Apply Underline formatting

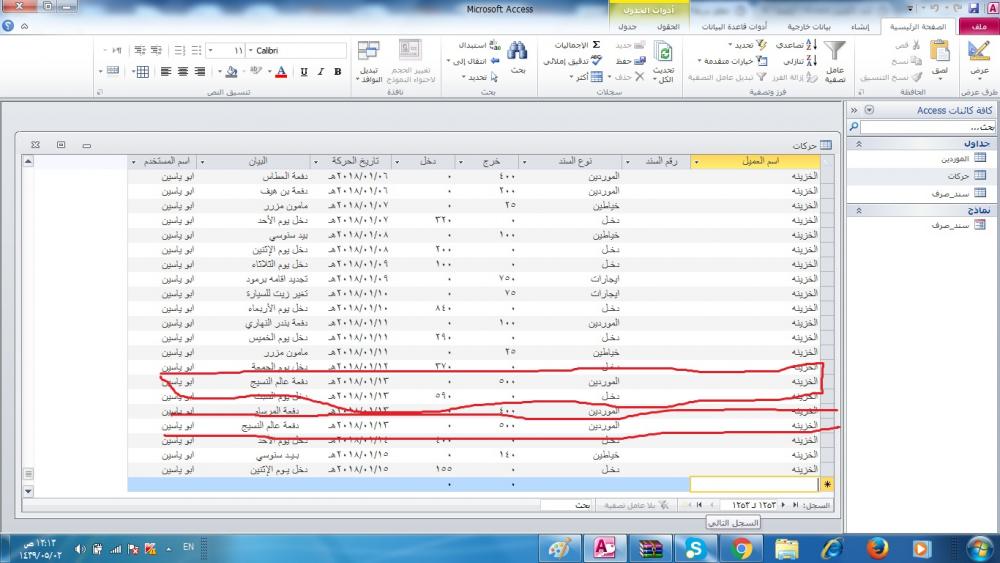click(x=304, y=71)
